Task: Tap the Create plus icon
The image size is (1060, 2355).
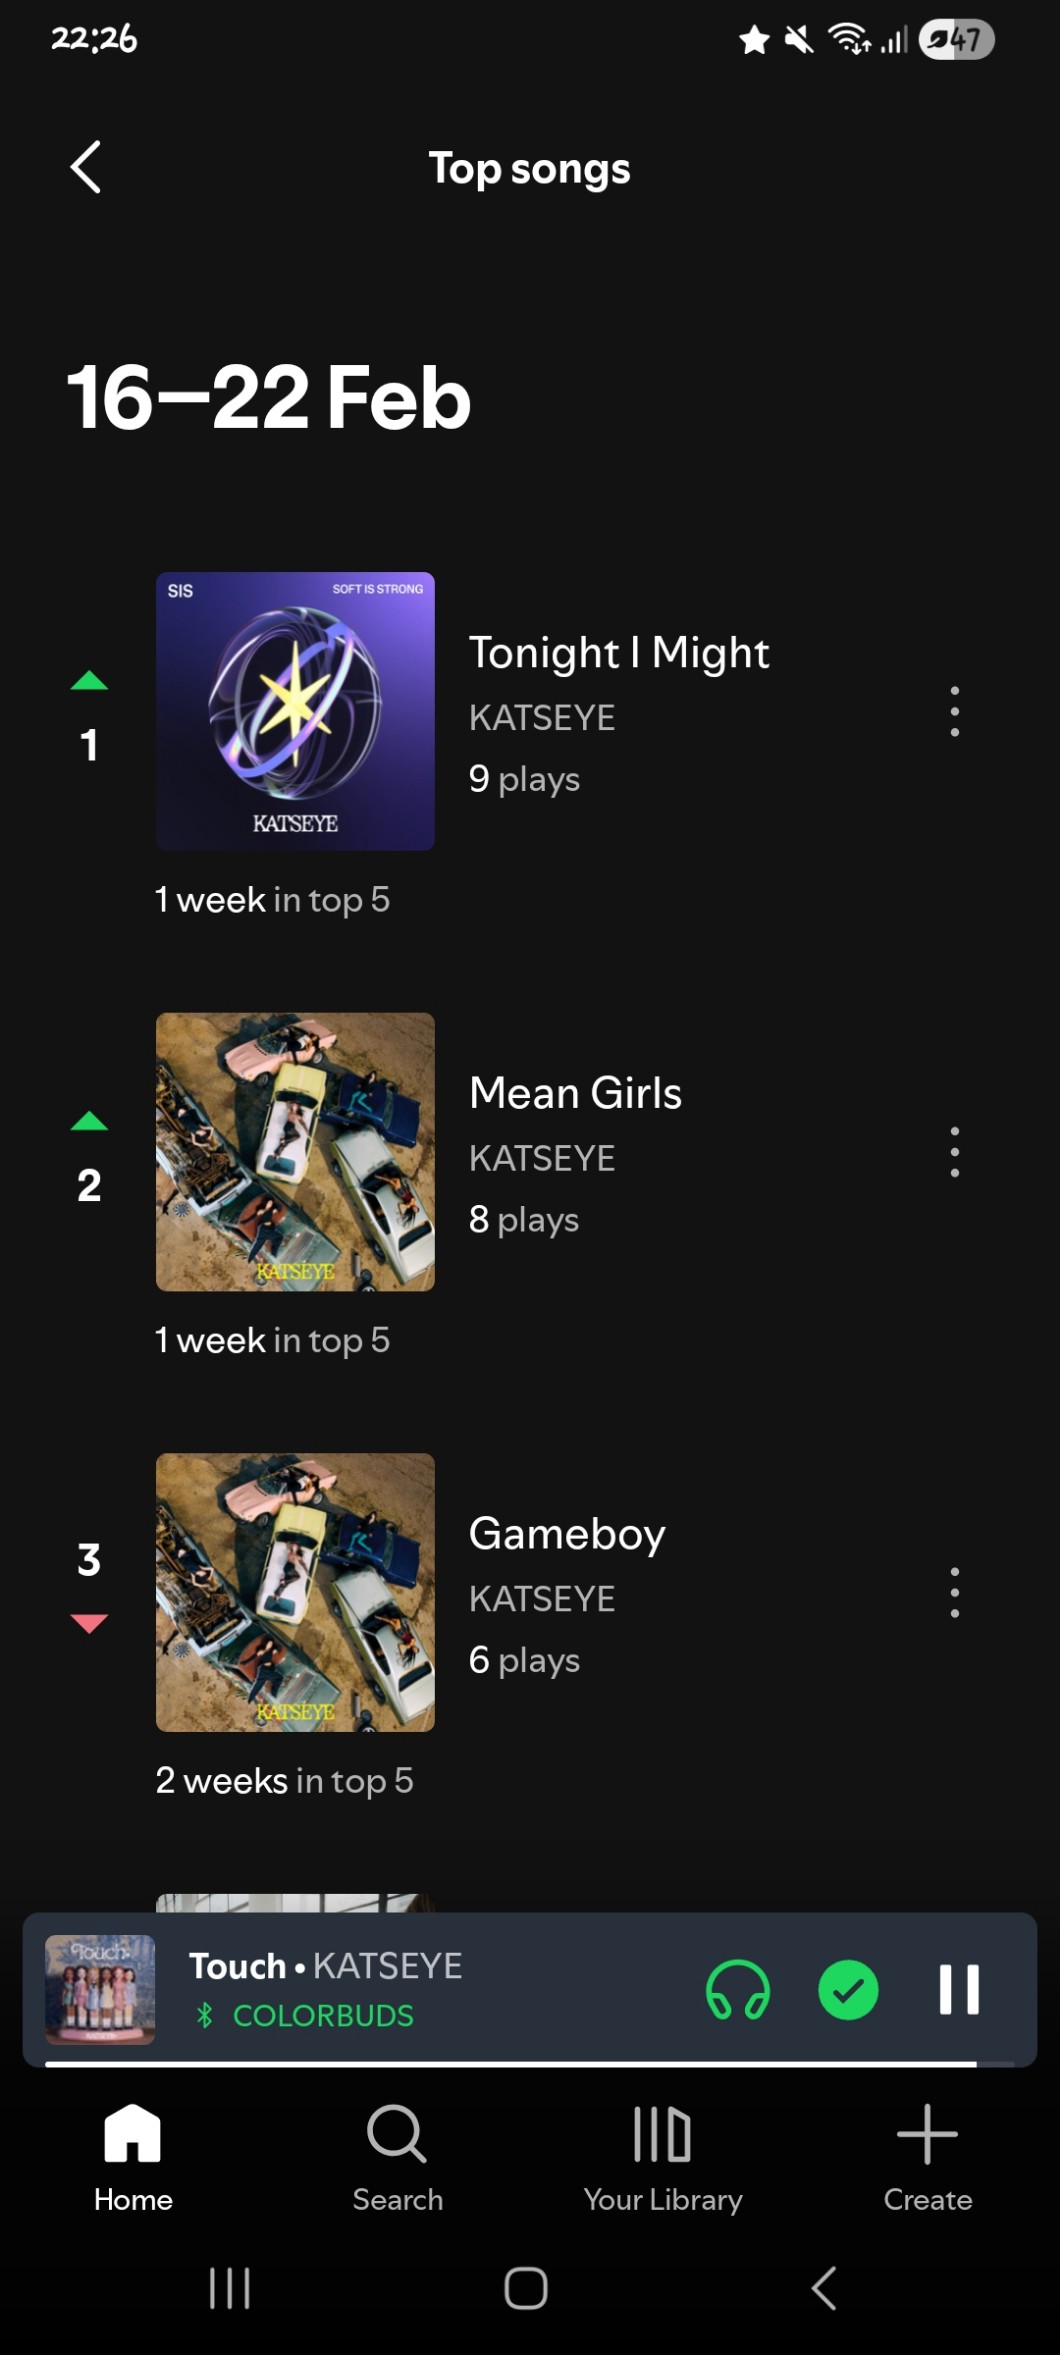Action: [x=927, y=2135]
